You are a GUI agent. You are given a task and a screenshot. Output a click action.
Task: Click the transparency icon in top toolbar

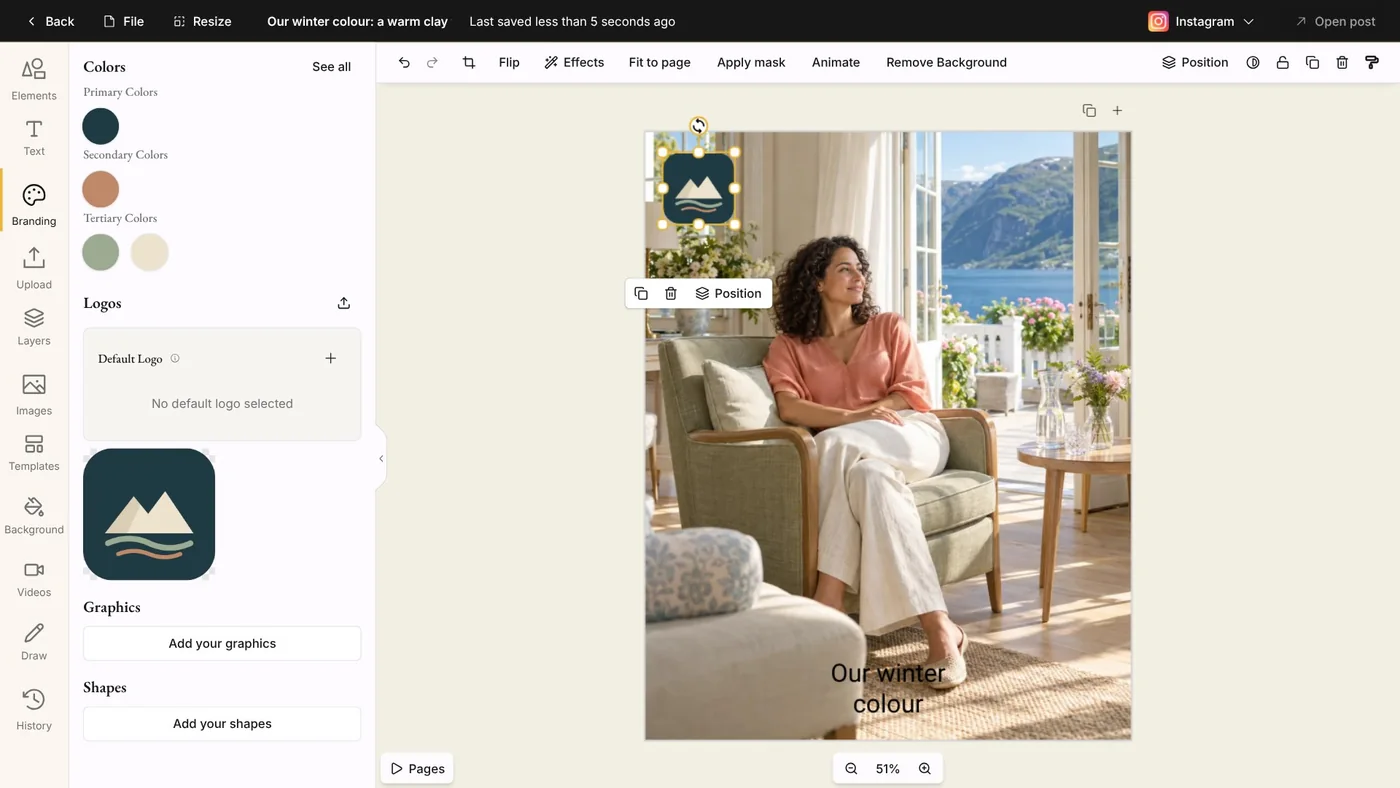[1253, 62]
